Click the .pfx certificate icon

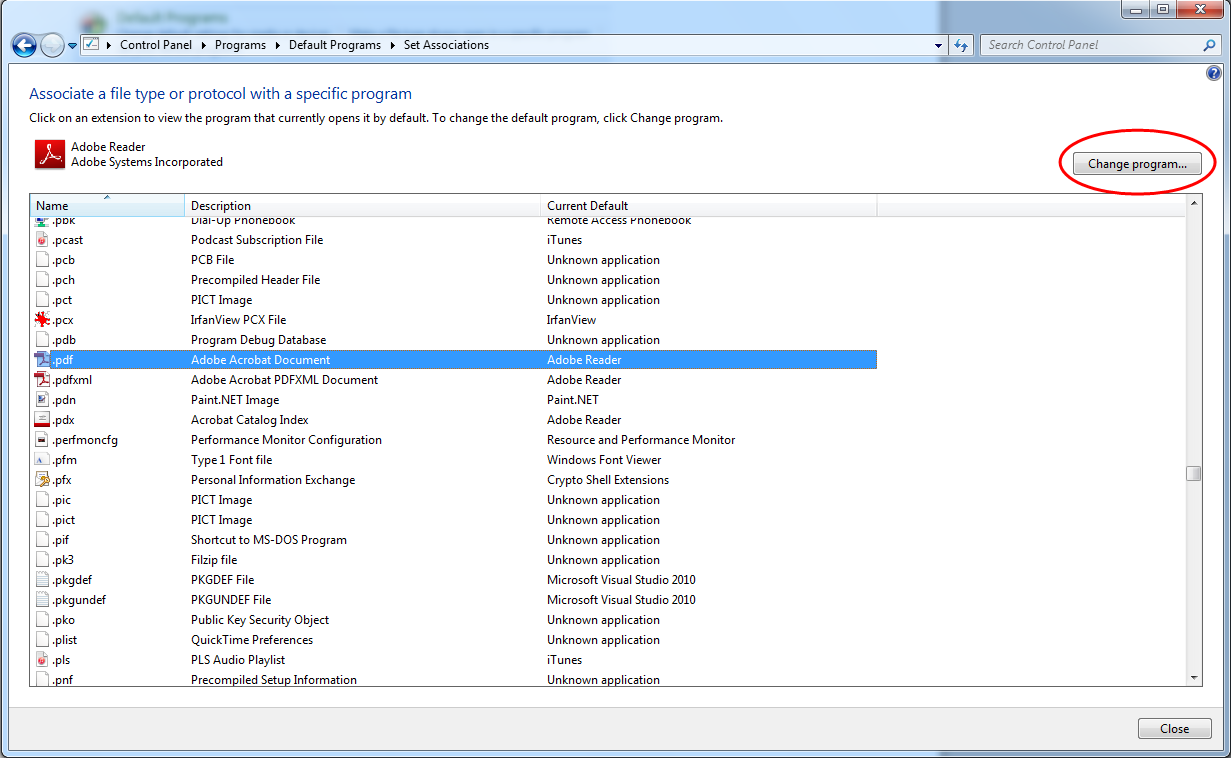(42, 480)
